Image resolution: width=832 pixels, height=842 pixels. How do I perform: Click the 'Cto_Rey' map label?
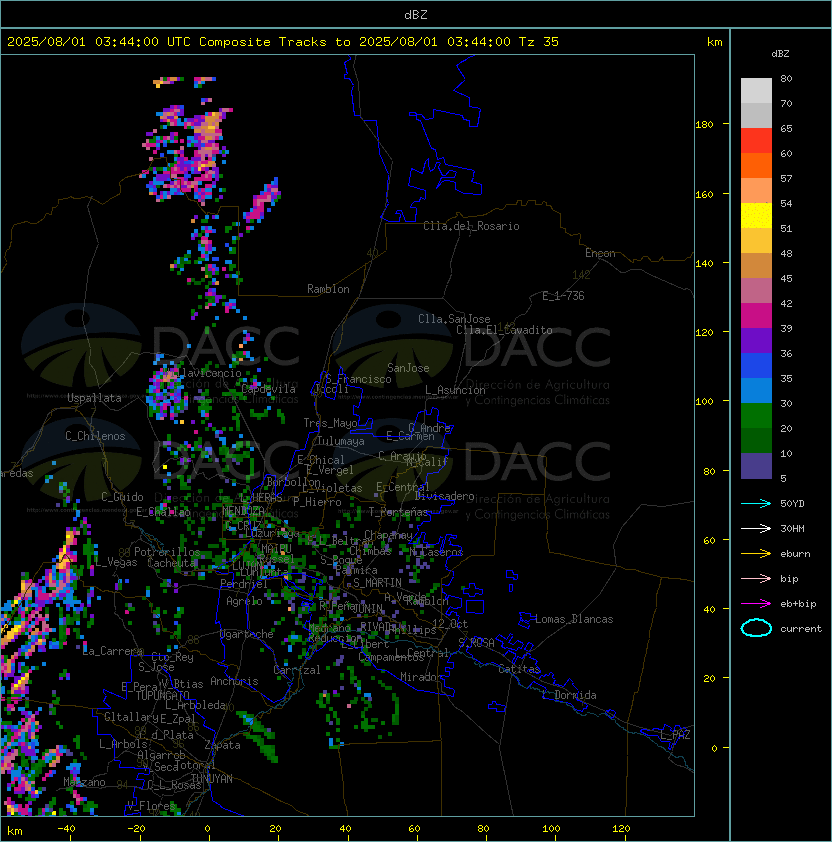172,657
